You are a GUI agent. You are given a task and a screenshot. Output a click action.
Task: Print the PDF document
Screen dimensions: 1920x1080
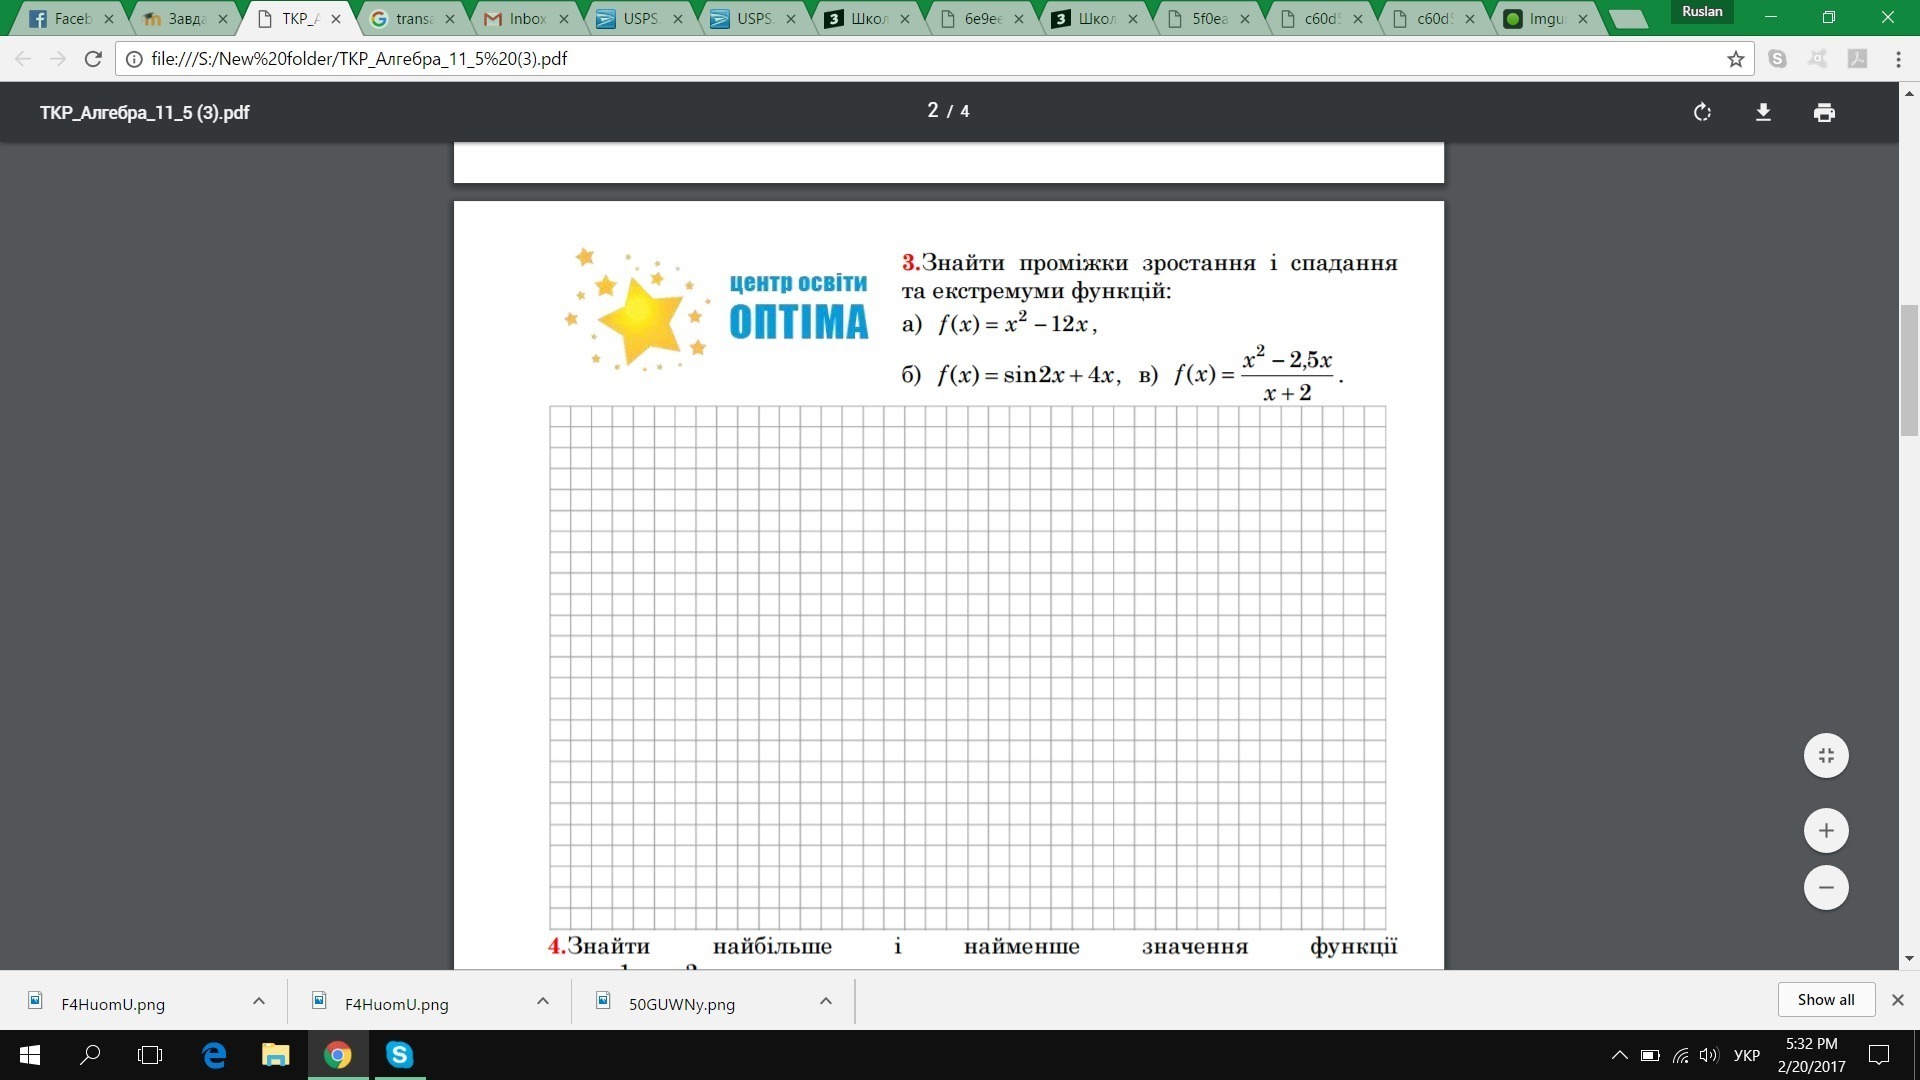click(1824, 112)
